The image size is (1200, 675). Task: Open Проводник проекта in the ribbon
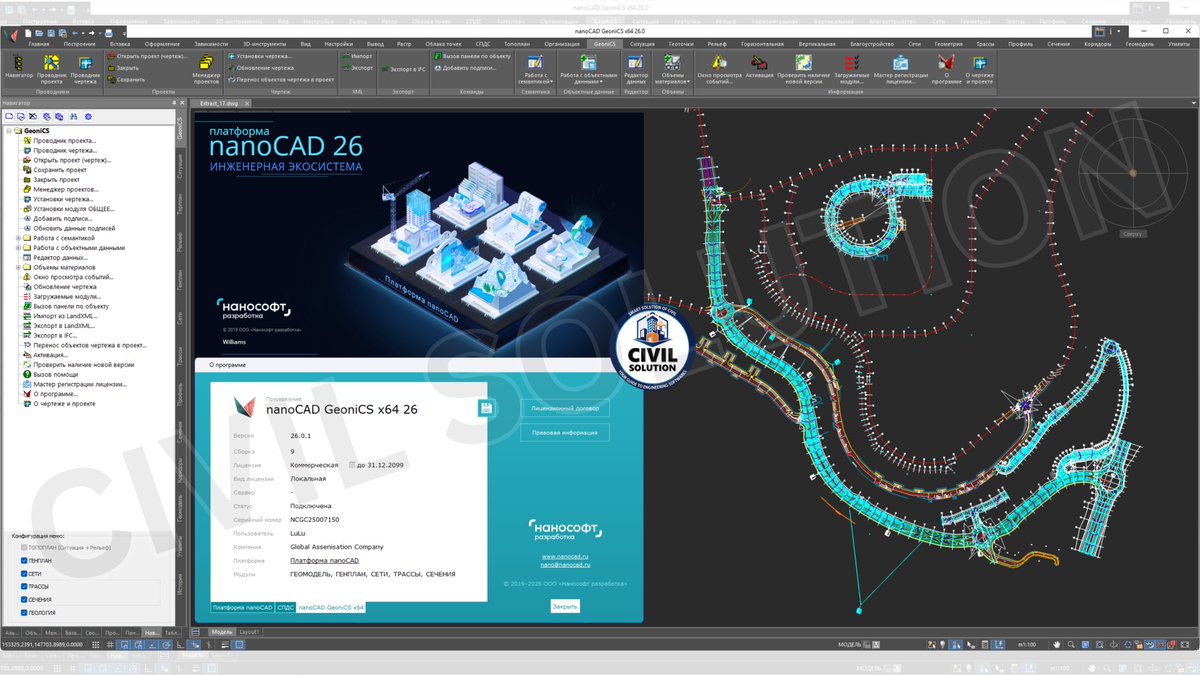pos(52,67)
